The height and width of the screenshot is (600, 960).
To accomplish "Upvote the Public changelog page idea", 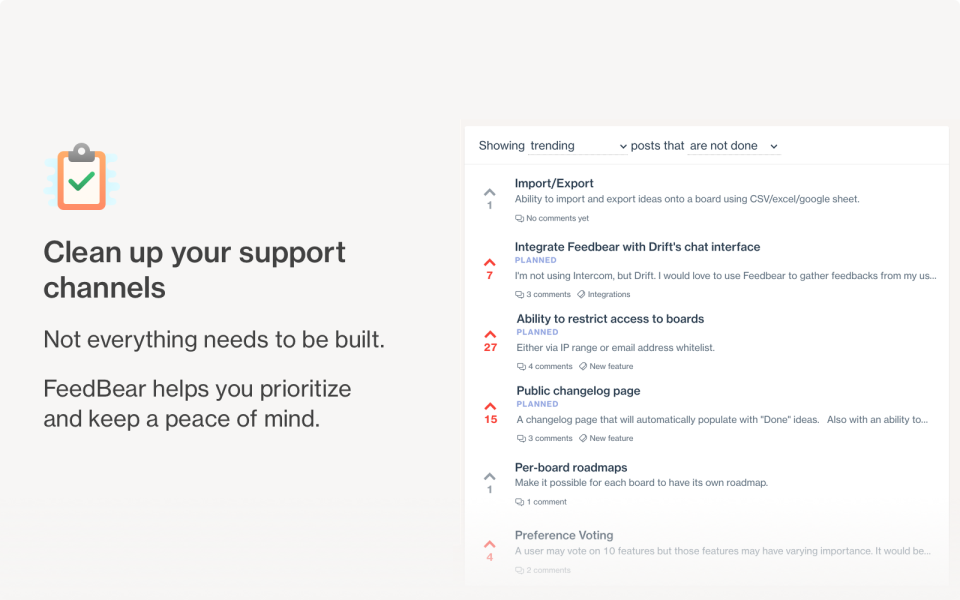I will (490, 407).
